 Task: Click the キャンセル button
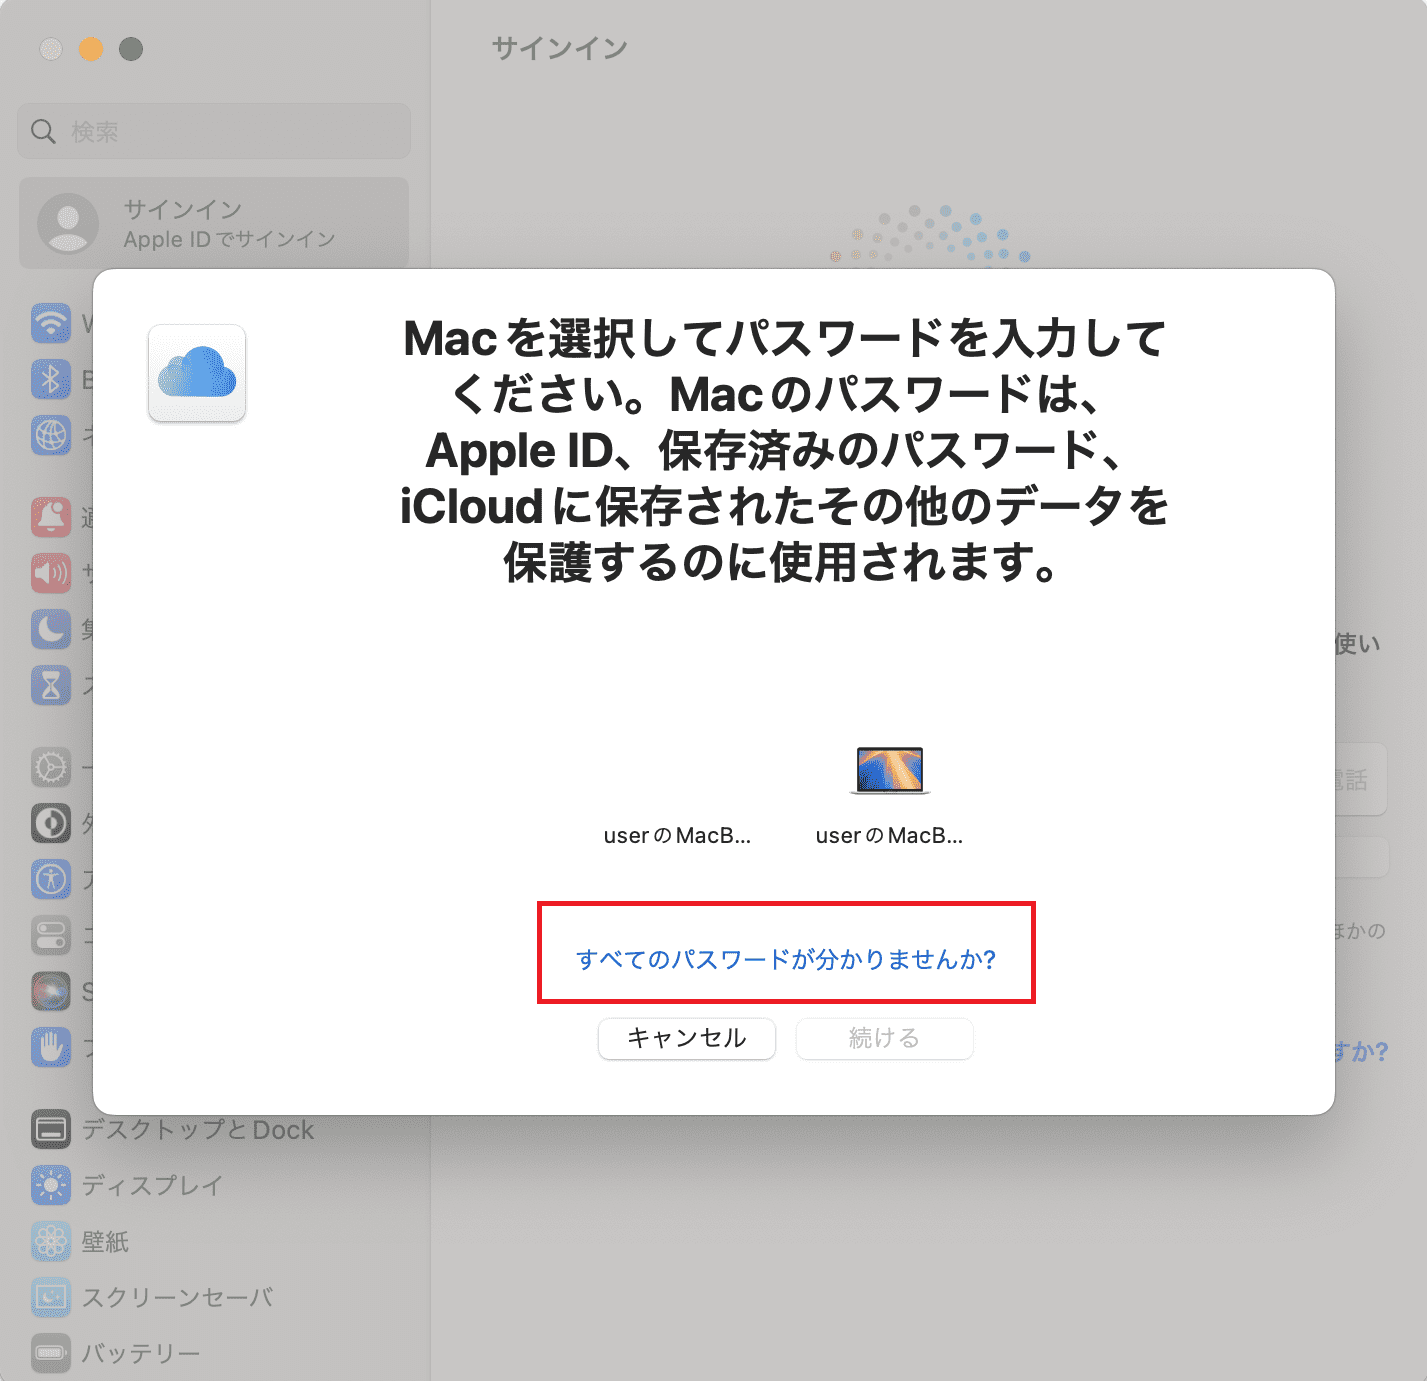point(687,1038)
